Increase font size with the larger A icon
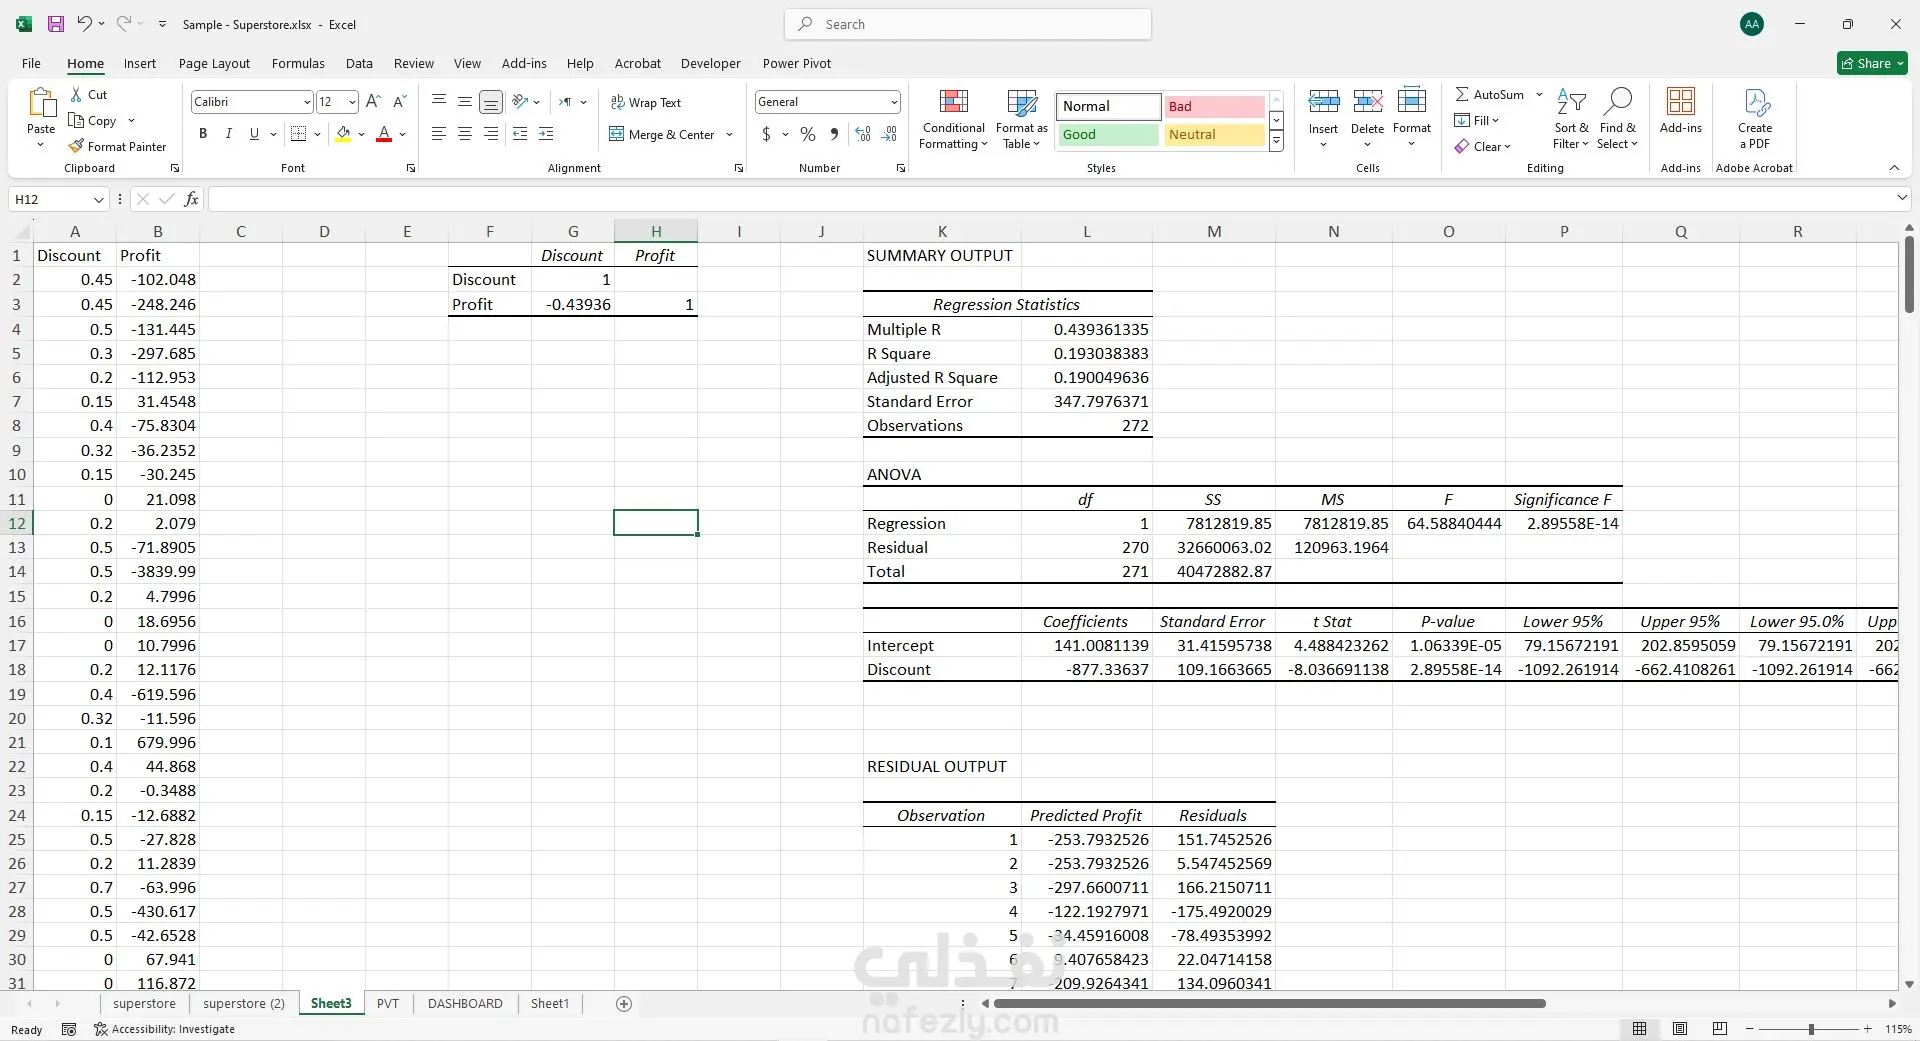The width and height of the screenshot is (1920, 1041). pos(373,101)
